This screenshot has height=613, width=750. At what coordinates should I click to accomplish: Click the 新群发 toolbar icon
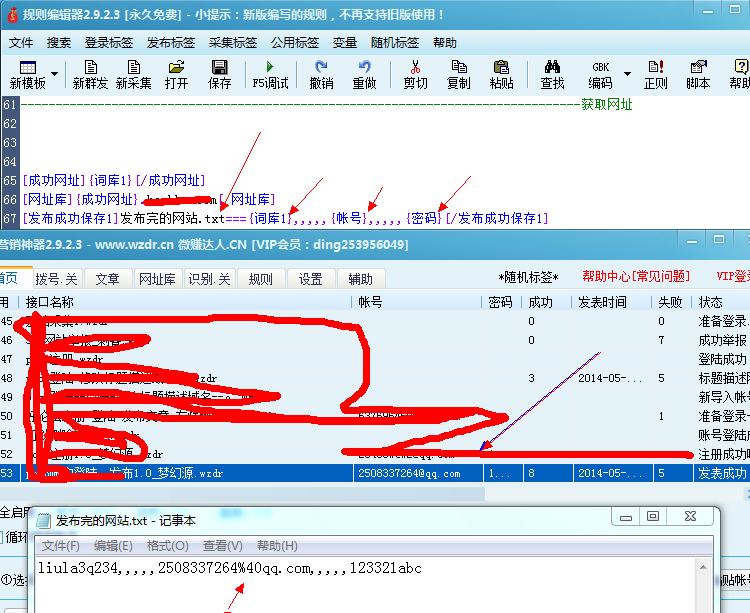click(x=90, y=75)
